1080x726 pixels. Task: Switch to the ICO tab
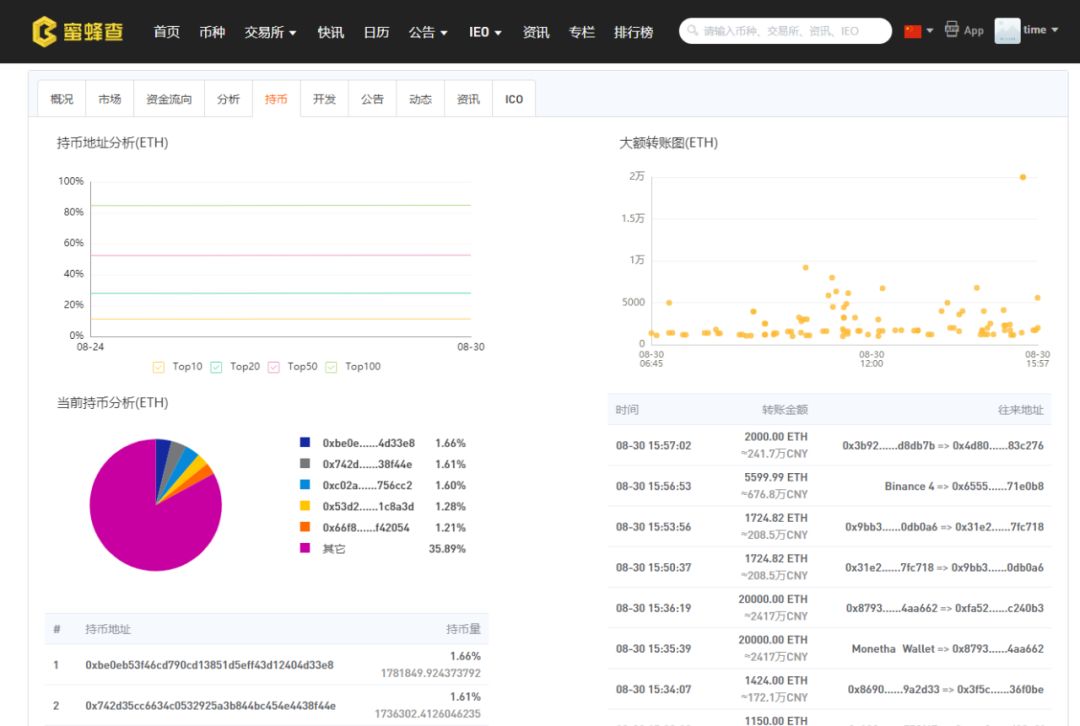click(514, 99)
